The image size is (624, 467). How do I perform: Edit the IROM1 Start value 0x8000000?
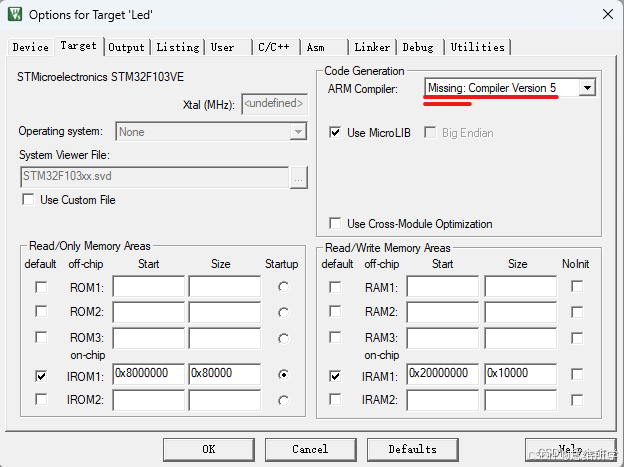[x=148, y=373]
